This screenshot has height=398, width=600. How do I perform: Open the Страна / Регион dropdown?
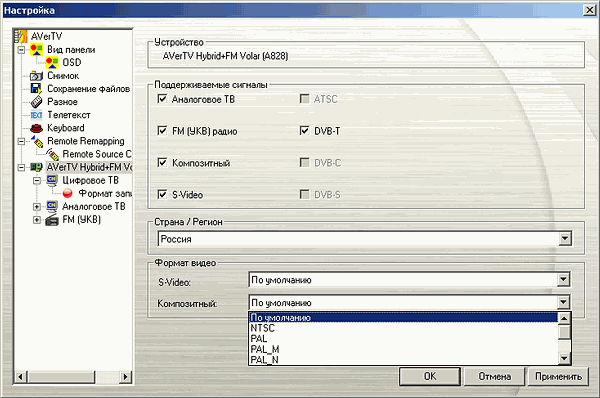point(565,239)
